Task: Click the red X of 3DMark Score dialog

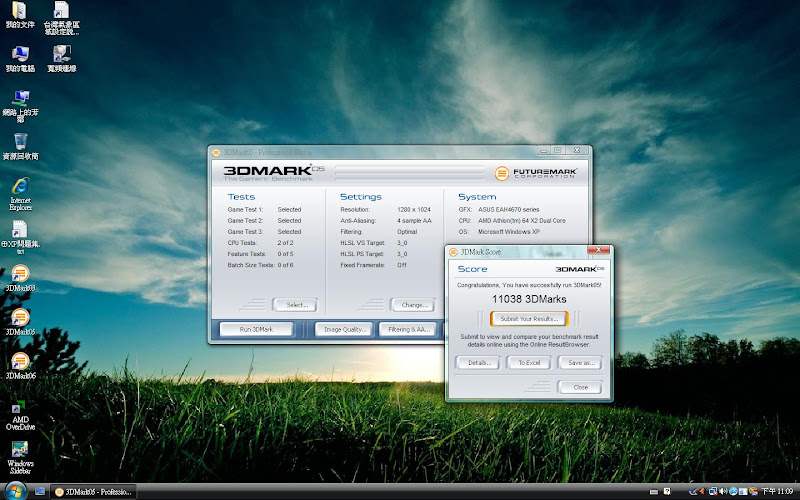Action: (x=598, y=250)
